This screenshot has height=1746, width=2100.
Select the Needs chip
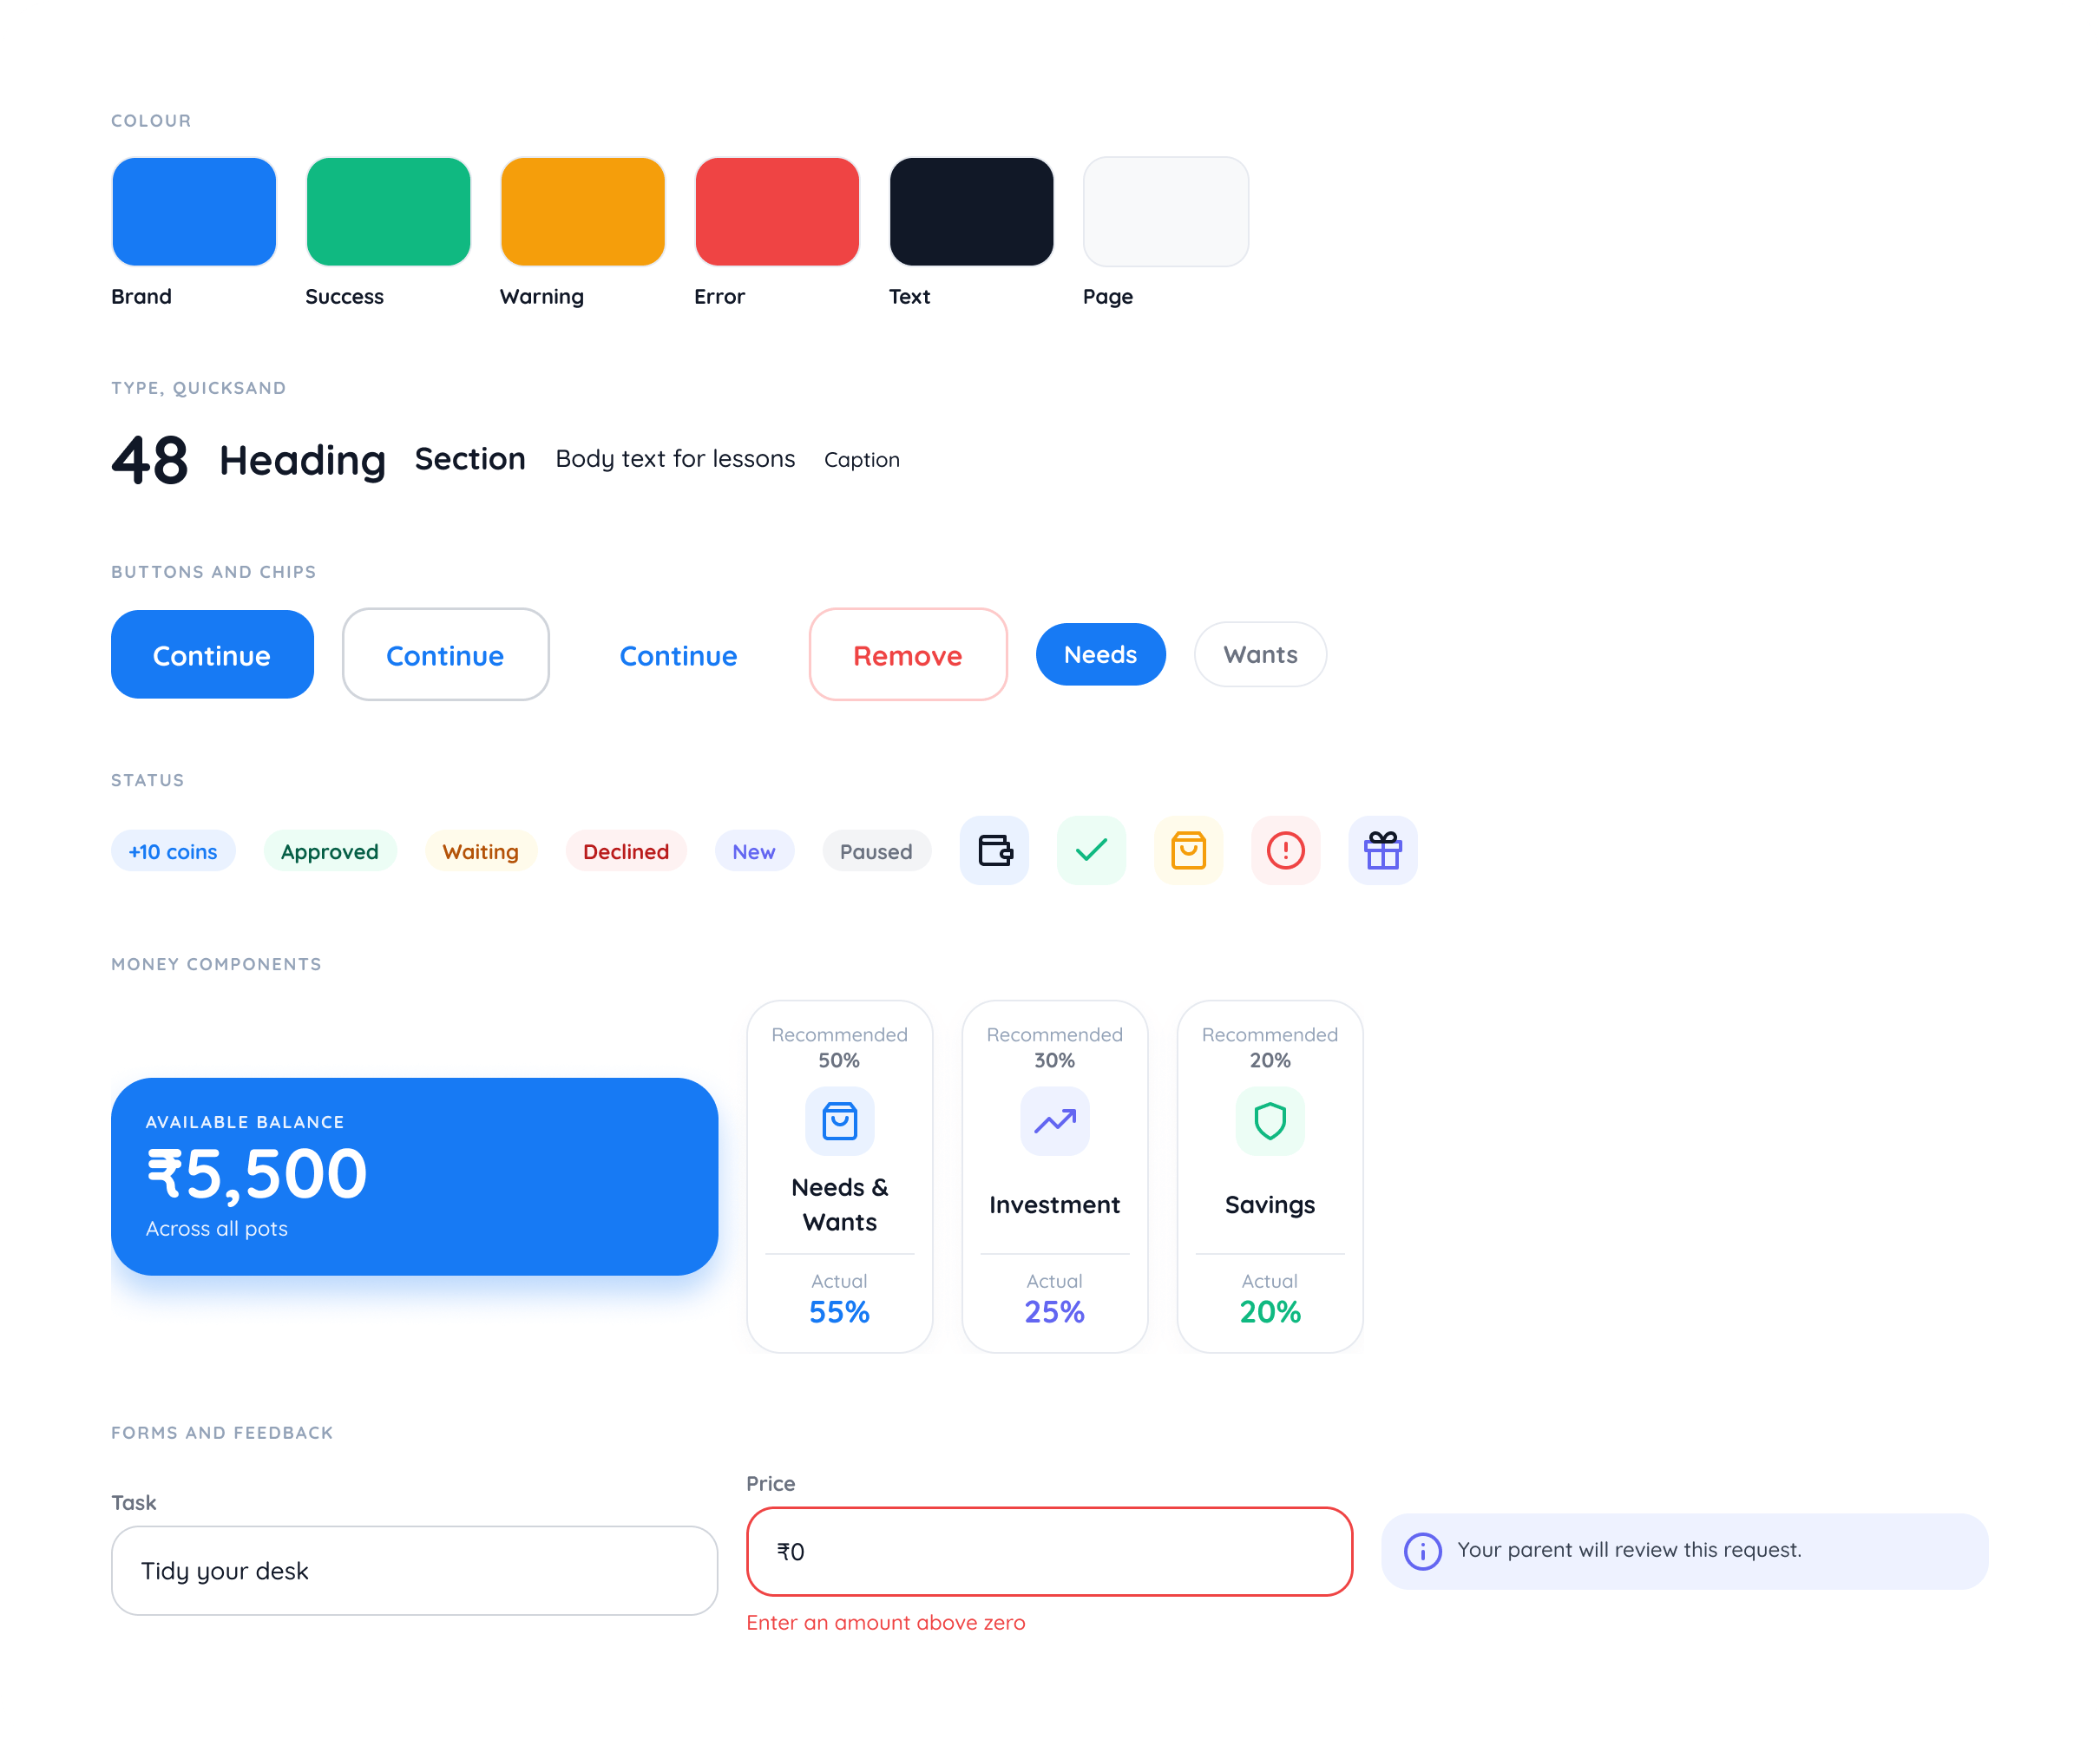pos(1100,655)
